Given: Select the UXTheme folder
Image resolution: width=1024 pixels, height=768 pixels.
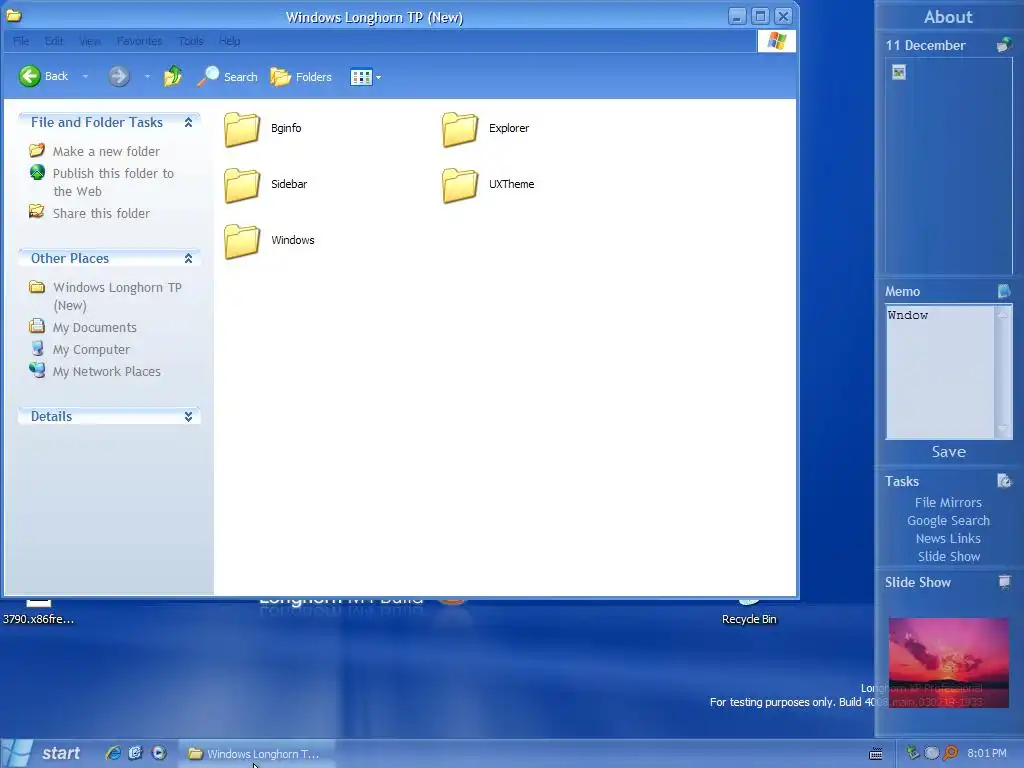Looking at the screenshot, I should (x=488, y=185).
